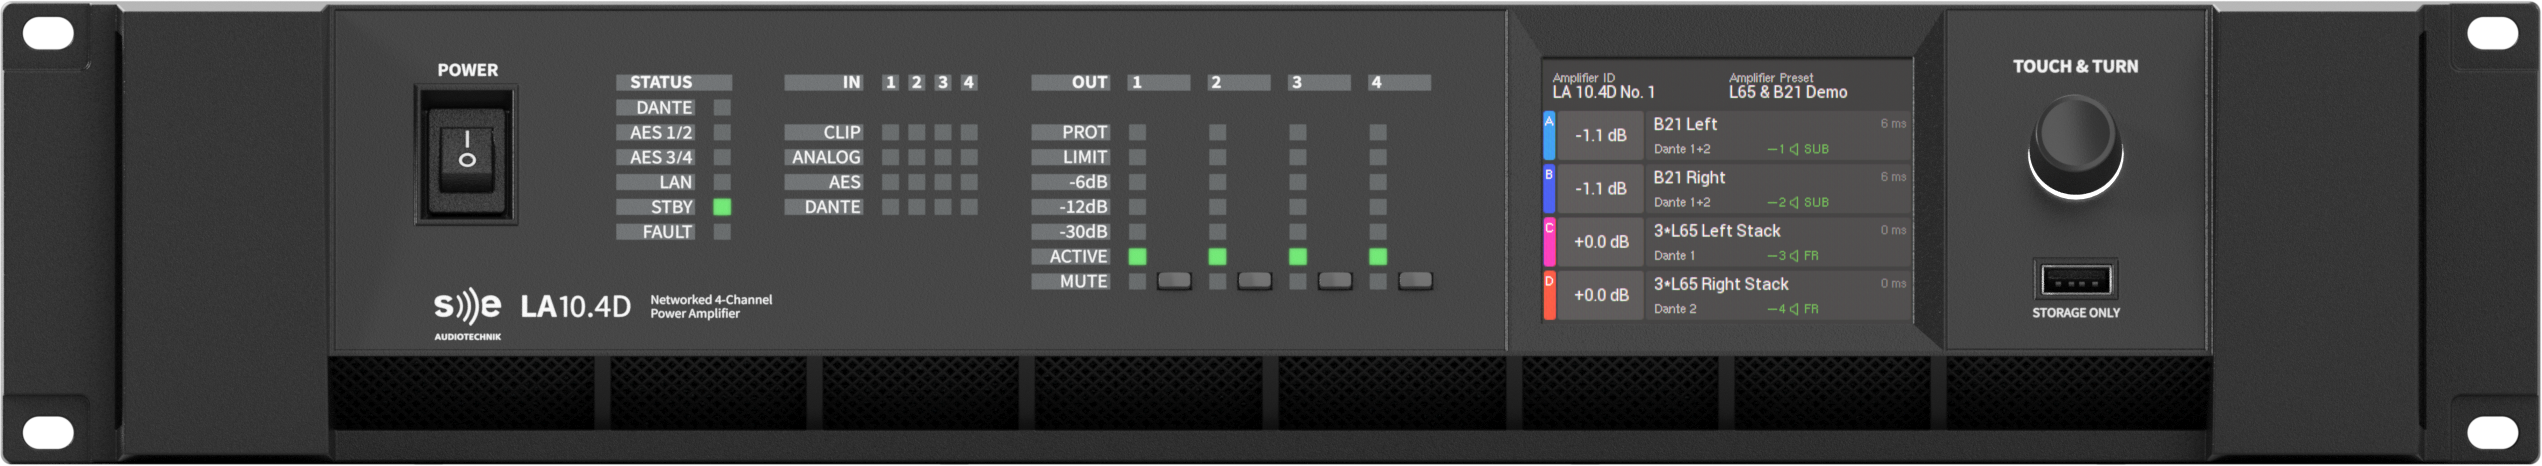The width and height of the screenshot is (2542, 466).
Task: Select pink channel C color tag
Action: (x=1549, y=242)
